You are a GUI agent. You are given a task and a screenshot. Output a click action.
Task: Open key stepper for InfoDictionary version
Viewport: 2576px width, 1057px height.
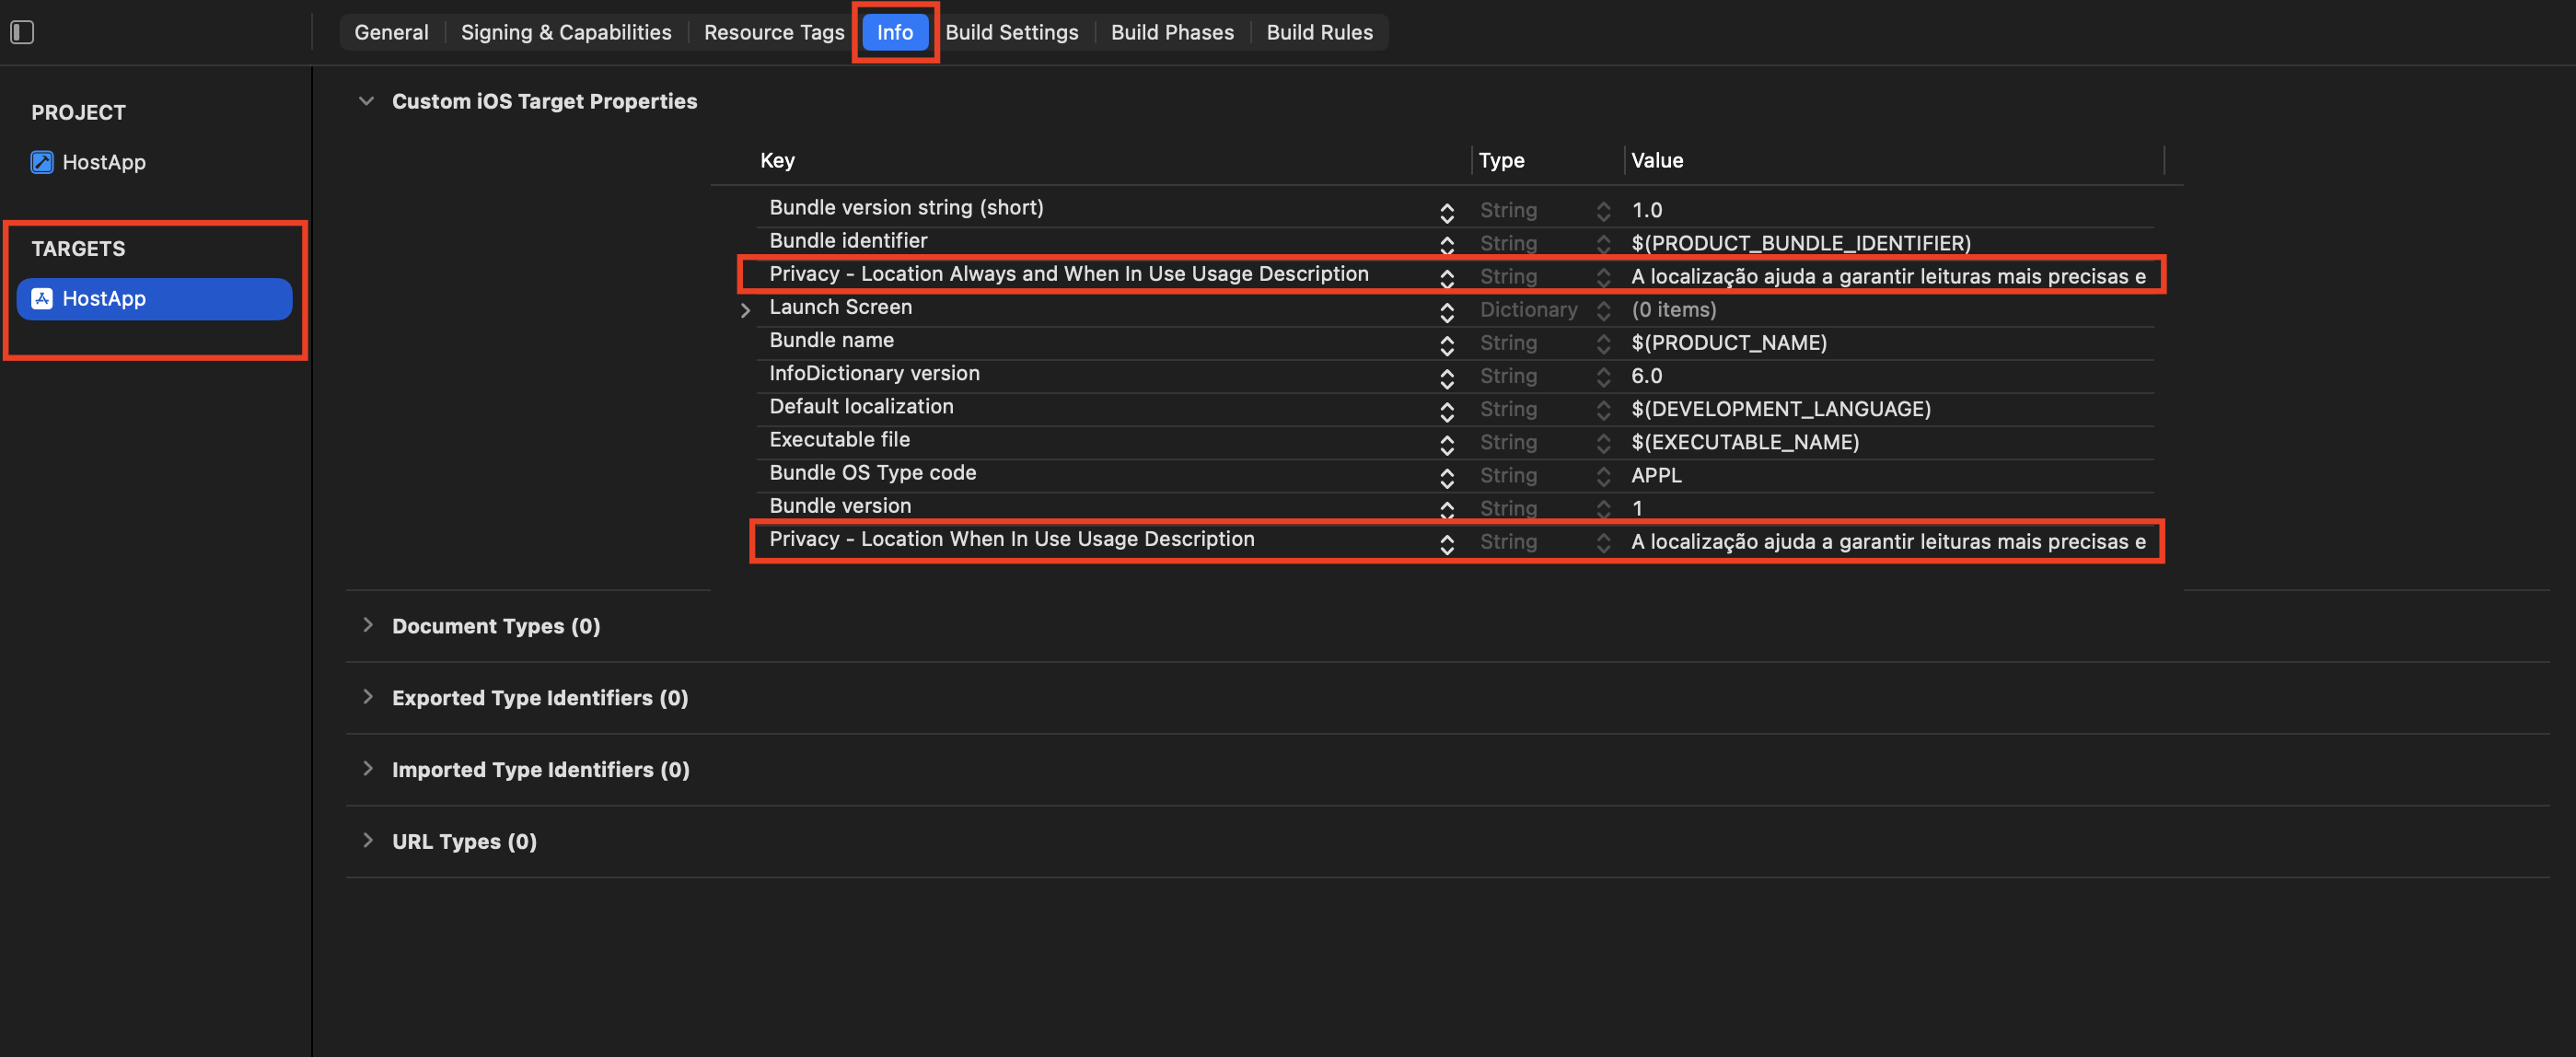coord(1447,378)
